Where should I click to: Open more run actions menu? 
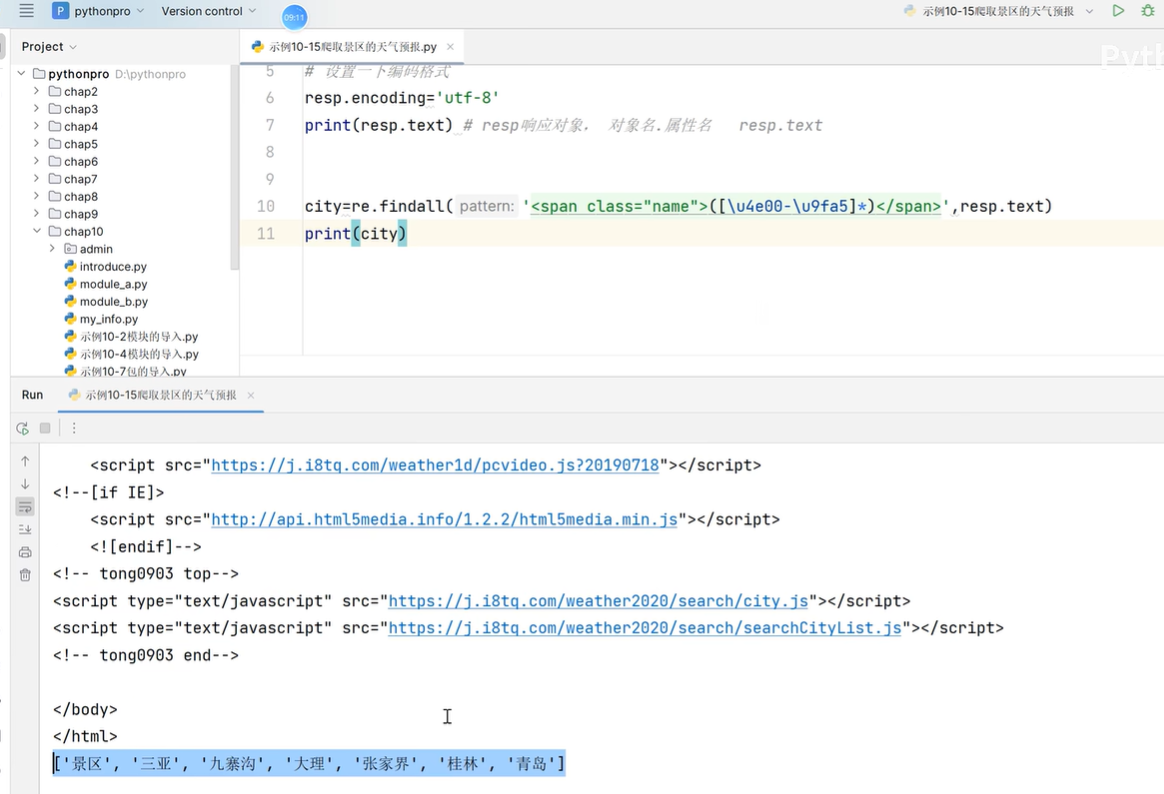73,428
